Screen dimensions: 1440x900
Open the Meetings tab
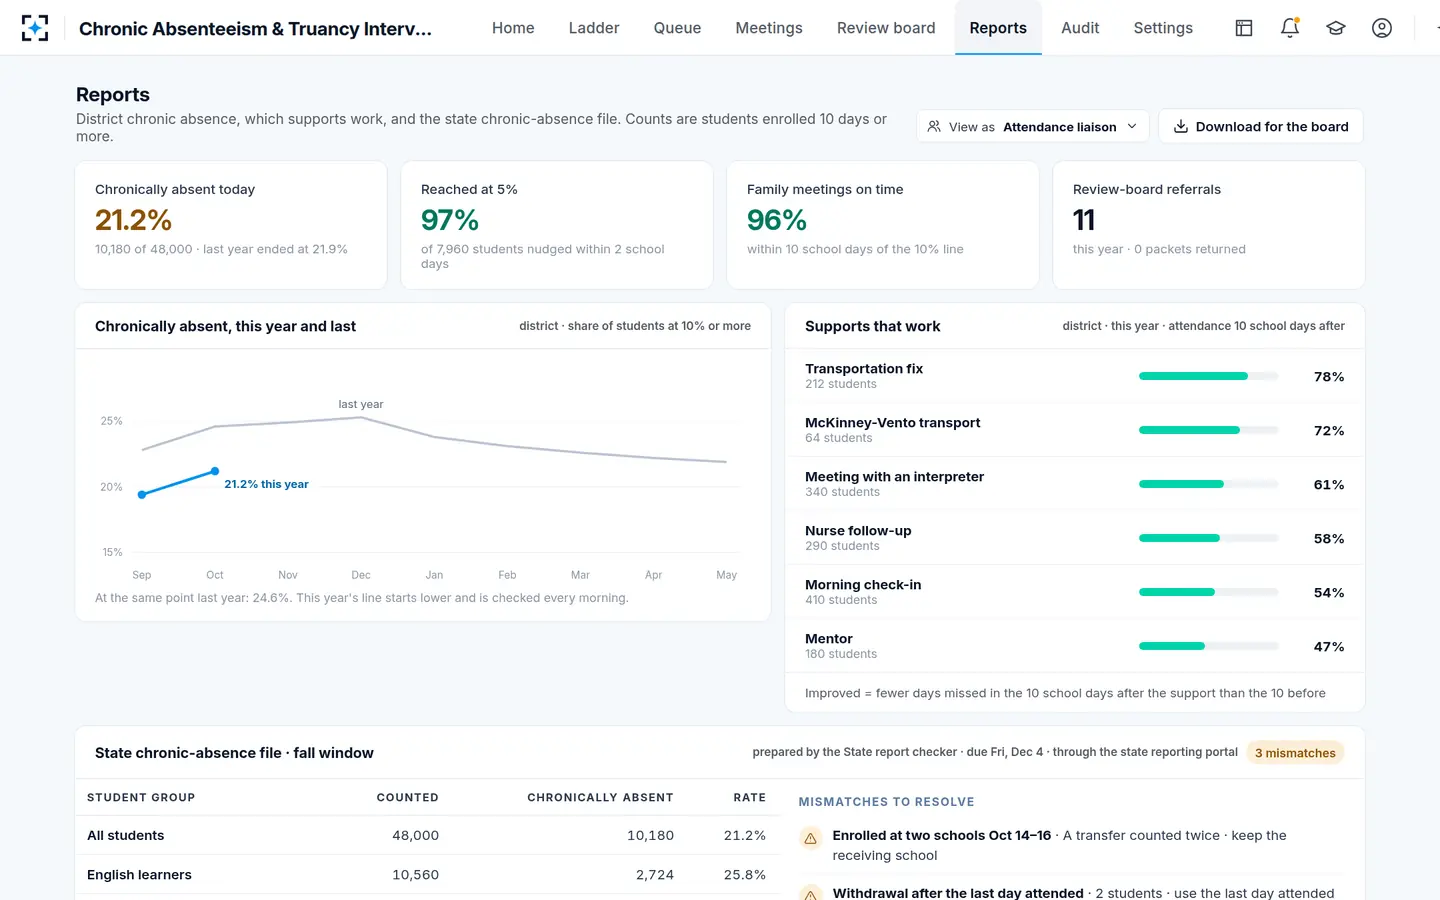[x=769, y=28]
